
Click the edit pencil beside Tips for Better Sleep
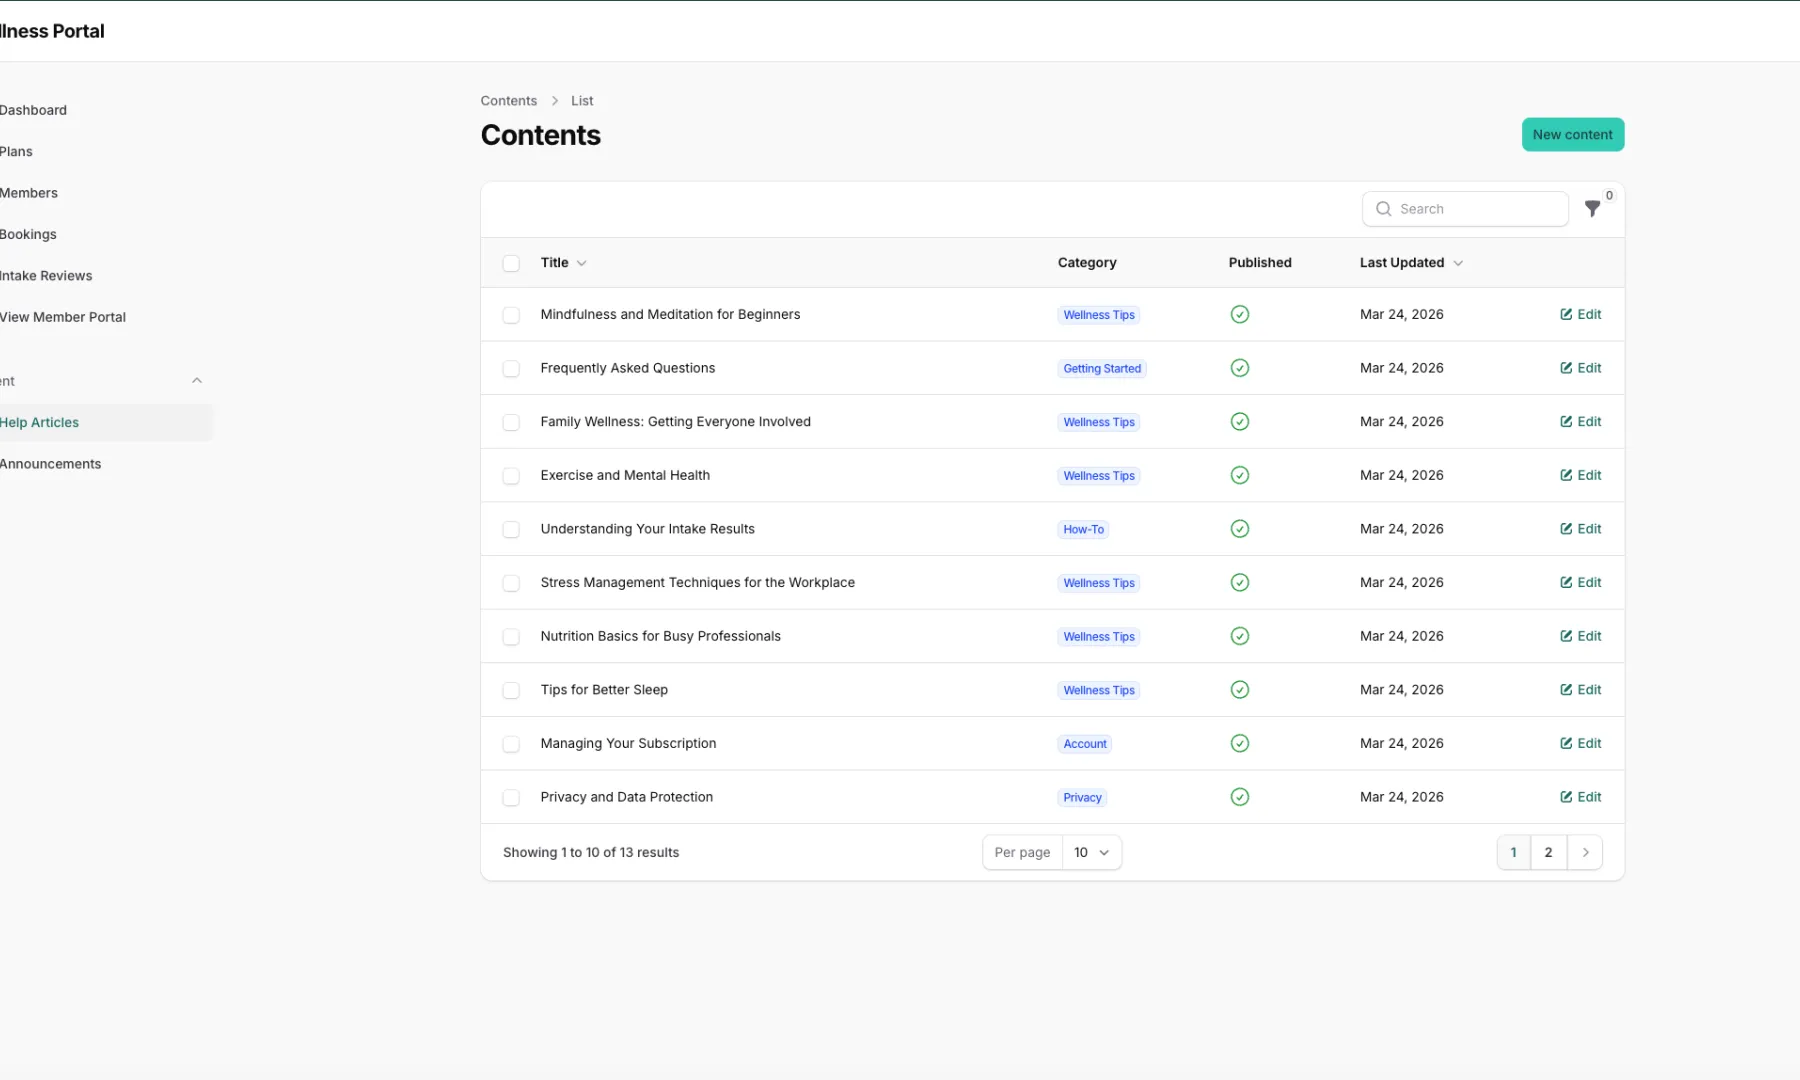[x=1566, y=689]
